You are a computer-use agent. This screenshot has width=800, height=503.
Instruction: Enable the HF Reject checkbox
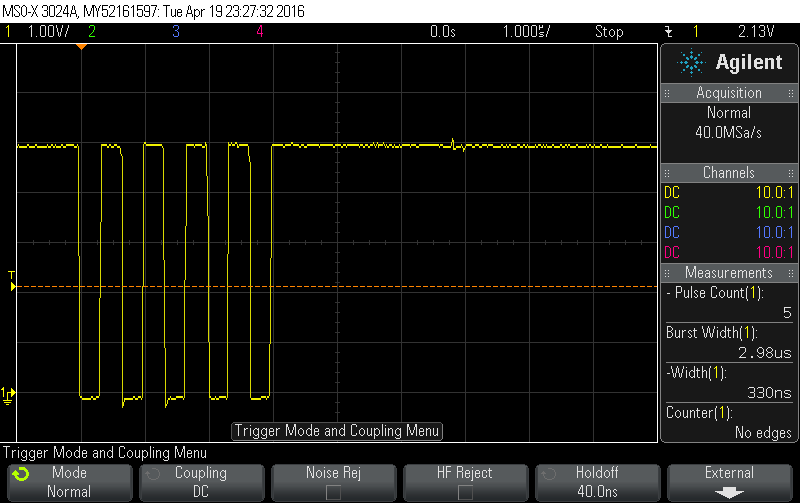pos(465,492)
